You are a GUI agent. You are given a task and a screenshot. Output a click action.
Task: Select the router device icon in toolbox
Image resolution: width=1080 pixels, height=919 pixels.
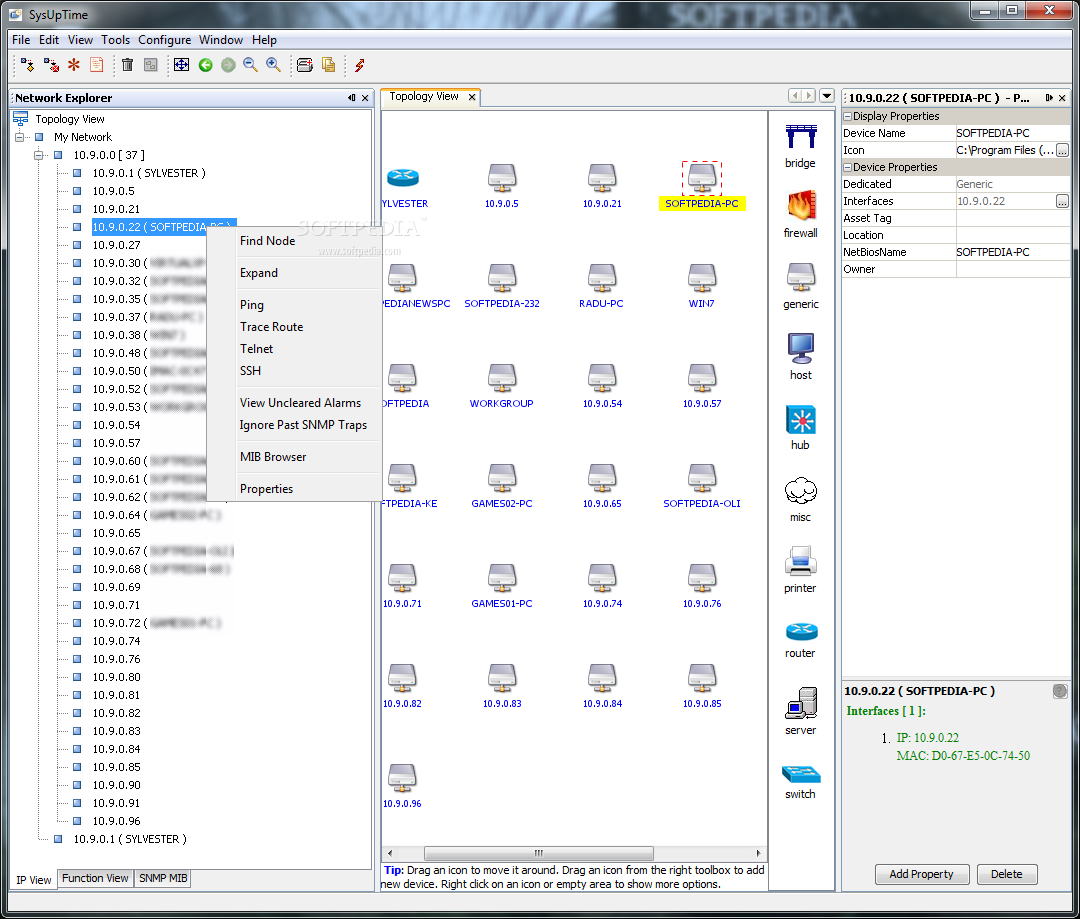pos(801,631)
